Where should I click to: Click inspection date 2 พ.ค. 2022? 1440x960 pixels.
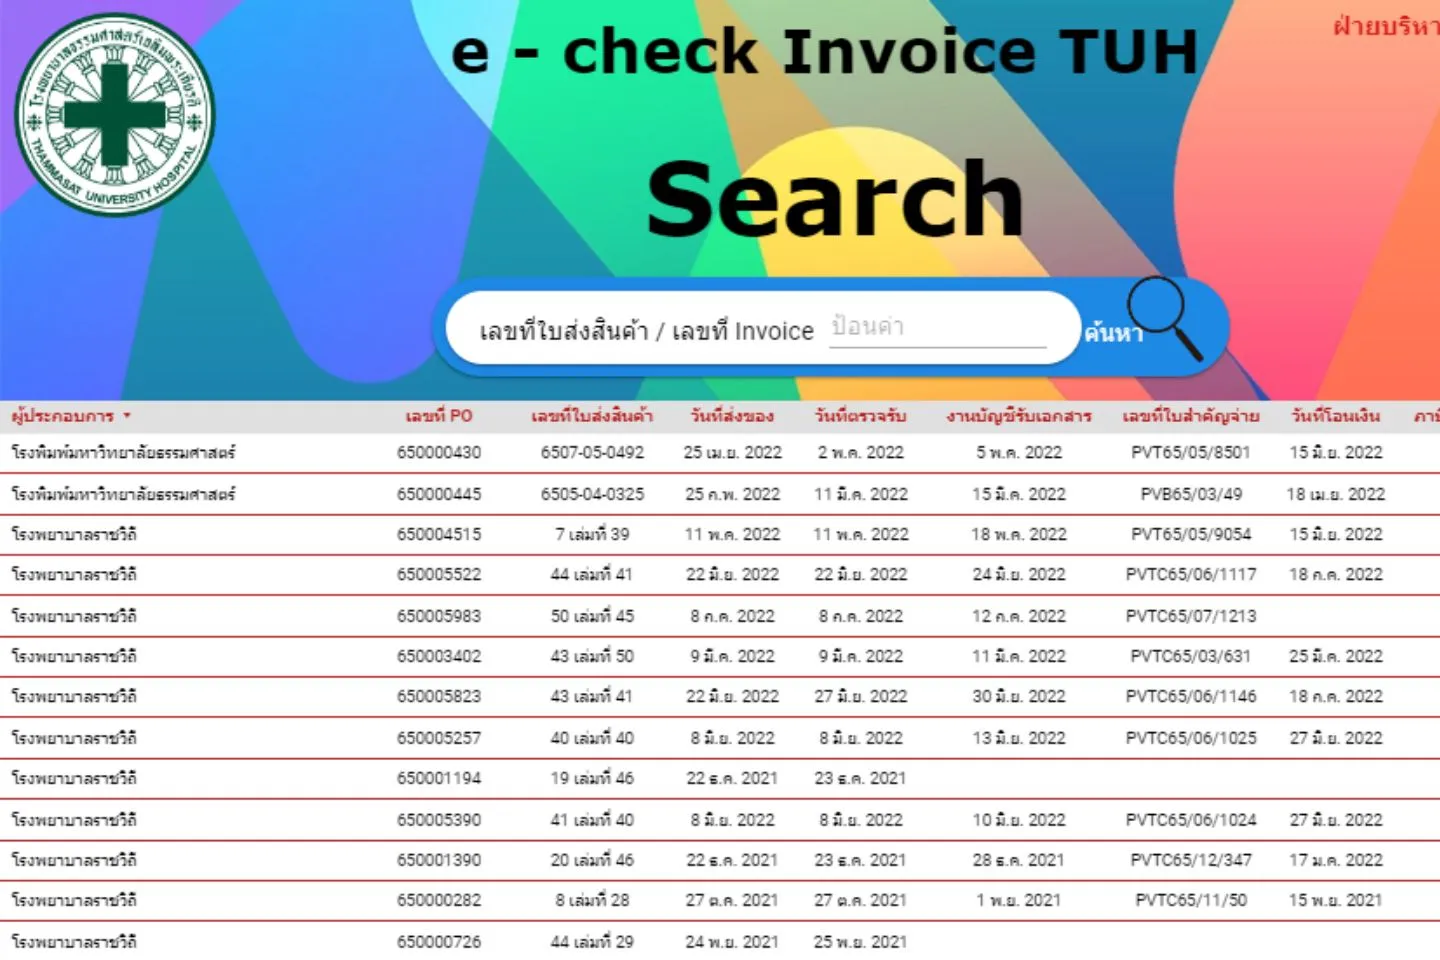coord(860,453)
